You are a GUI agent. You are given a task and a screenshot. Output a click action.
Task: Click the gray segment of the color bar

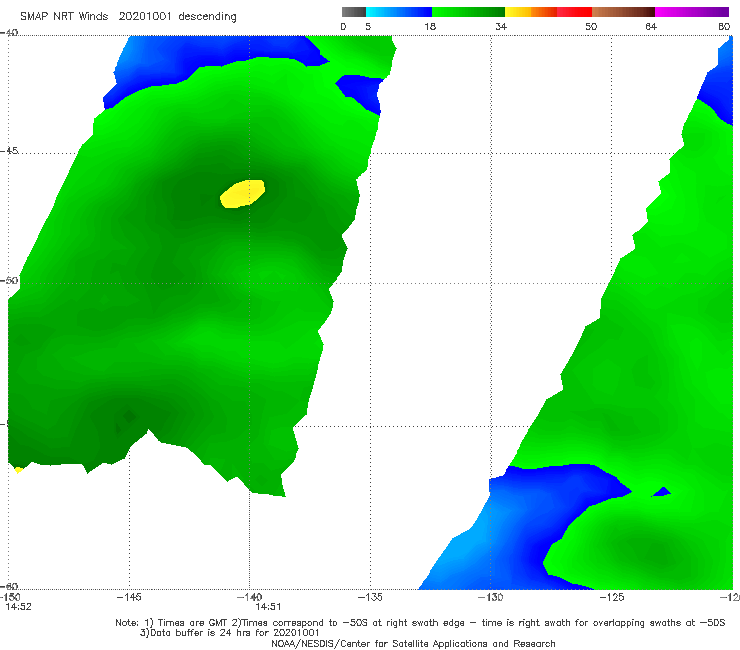(x=354, y=12)
